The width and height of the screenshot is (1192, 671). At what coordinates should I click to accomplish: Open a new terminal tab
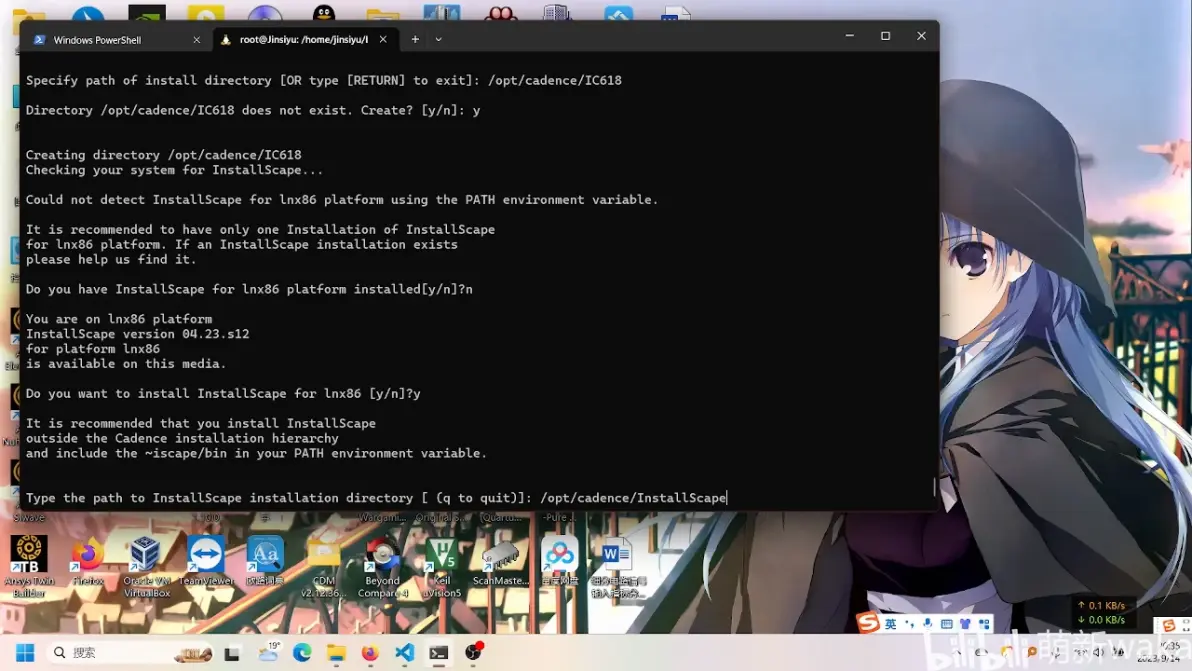pyautogui.click(x=415, y=40)
